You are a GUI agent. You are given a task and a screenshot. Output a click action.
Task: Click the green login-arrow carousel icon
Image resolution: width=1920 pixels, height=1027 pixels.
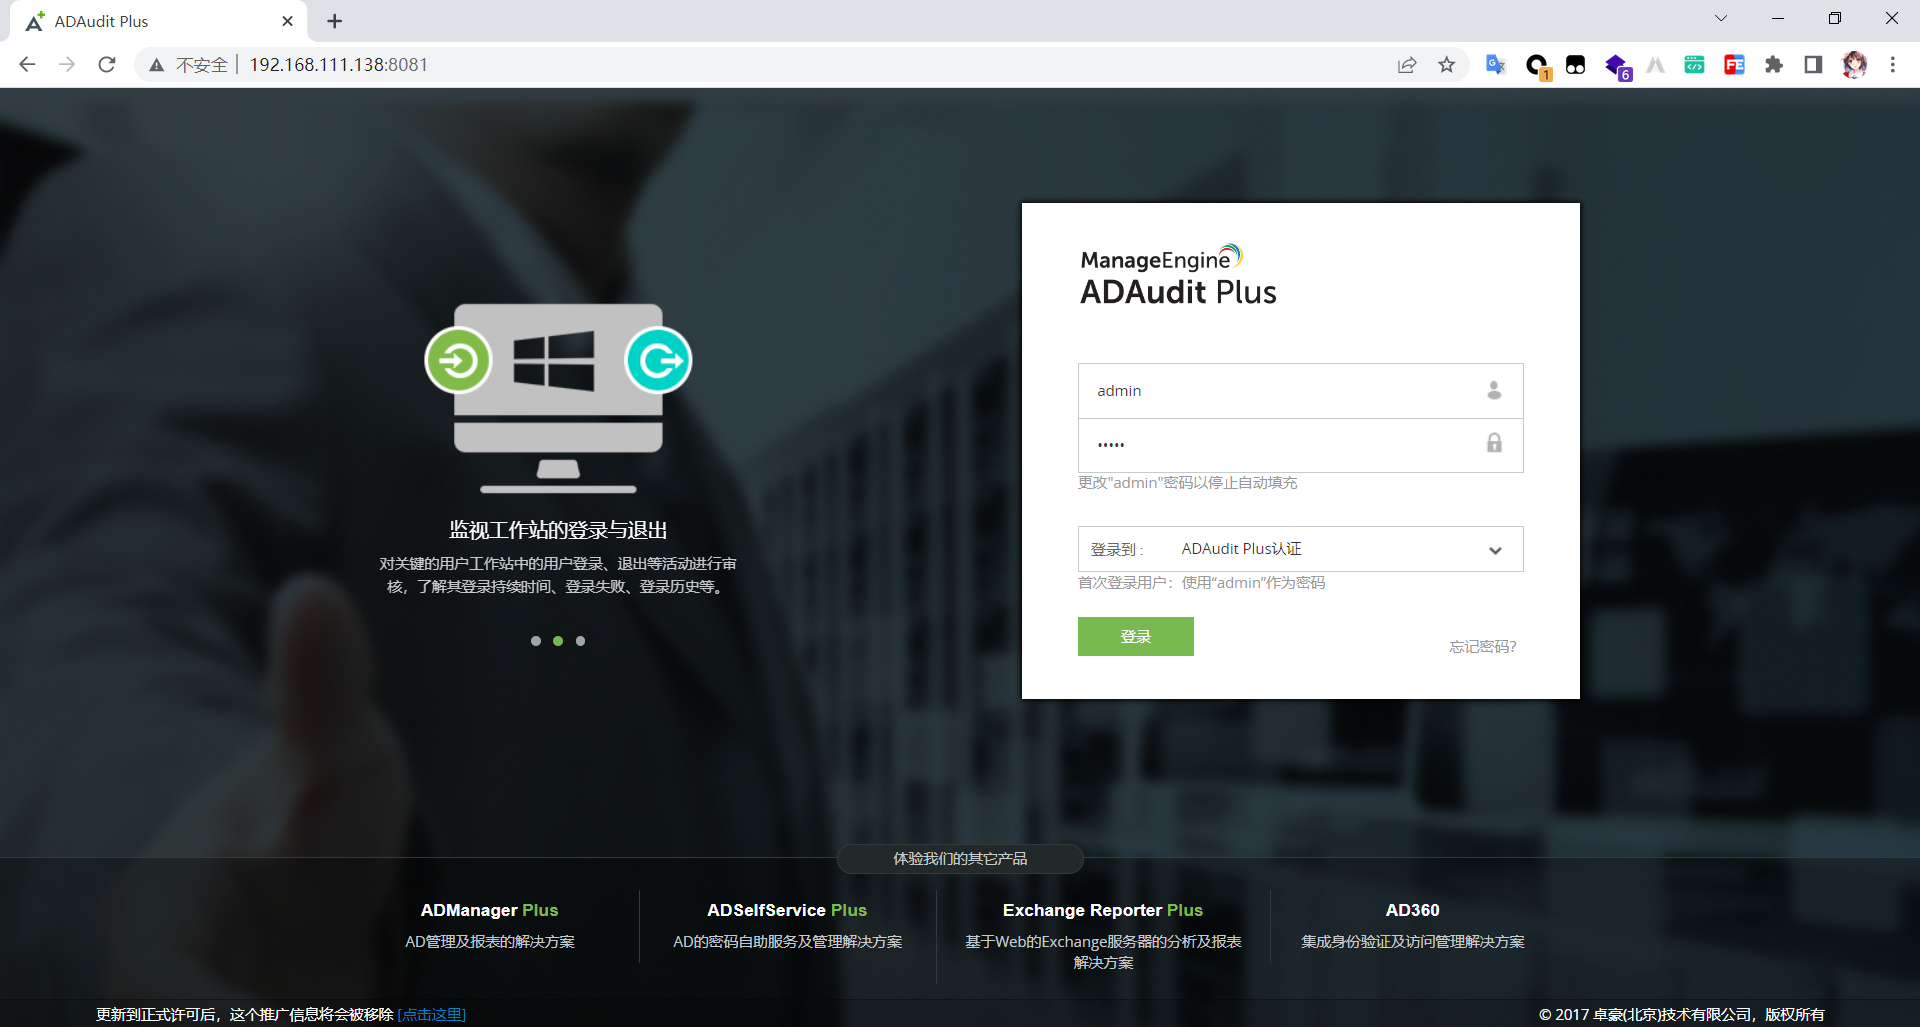coord(458,360)
